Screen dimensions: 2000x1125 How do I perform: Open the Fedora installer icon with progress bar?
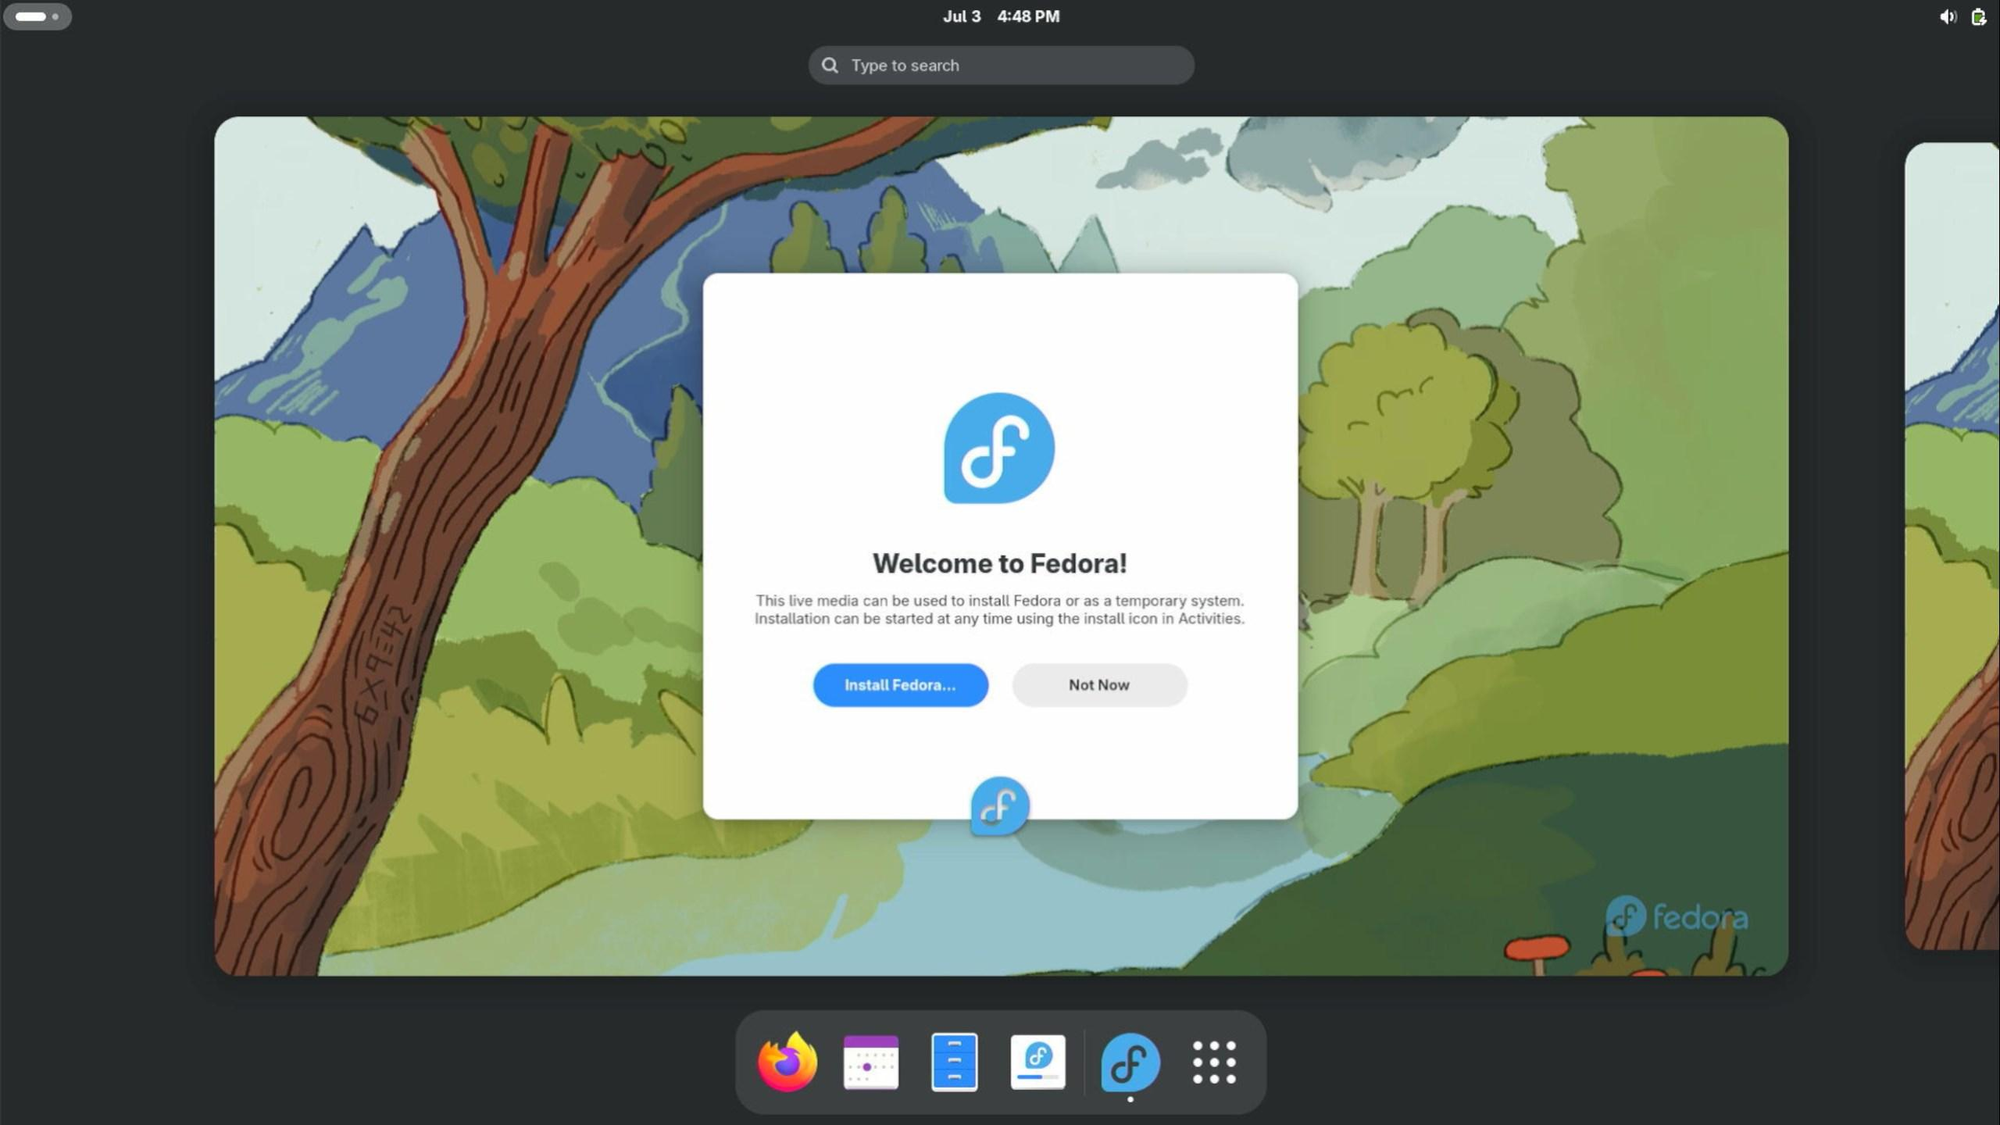[x=1038, y=1062]
